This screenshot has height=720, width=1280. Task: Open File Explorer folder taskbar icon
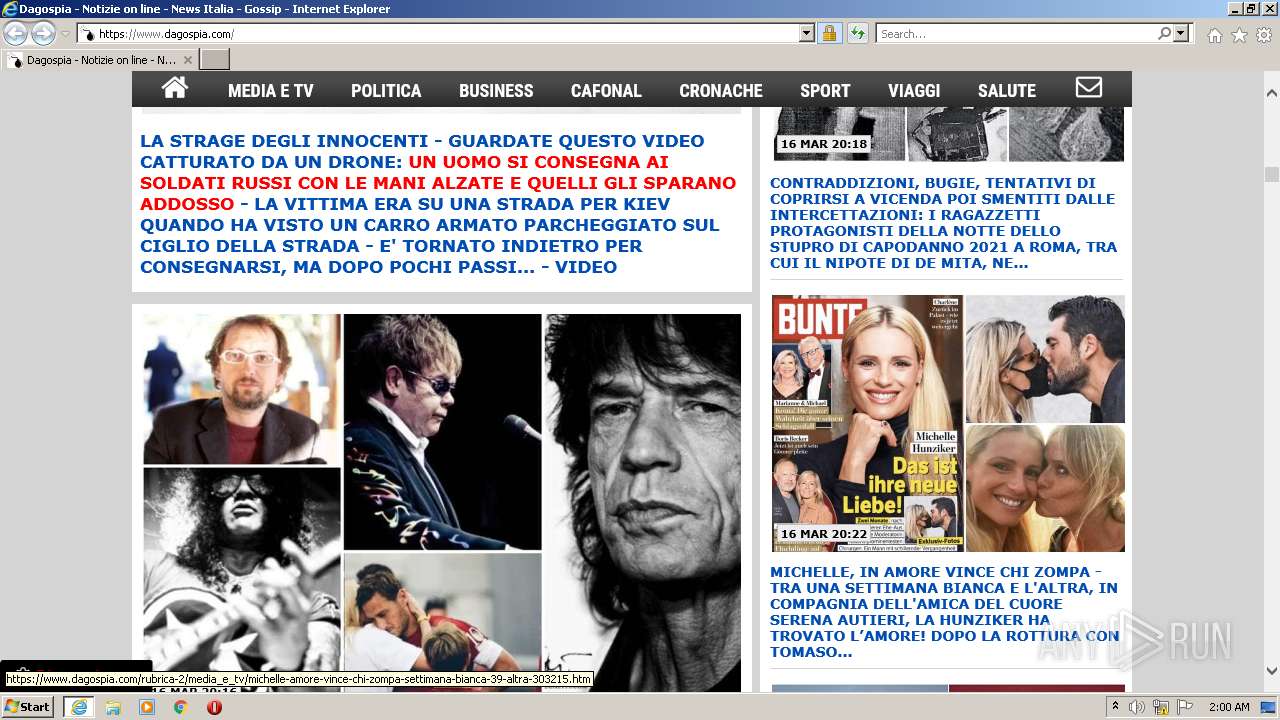[x=113, y=707]
